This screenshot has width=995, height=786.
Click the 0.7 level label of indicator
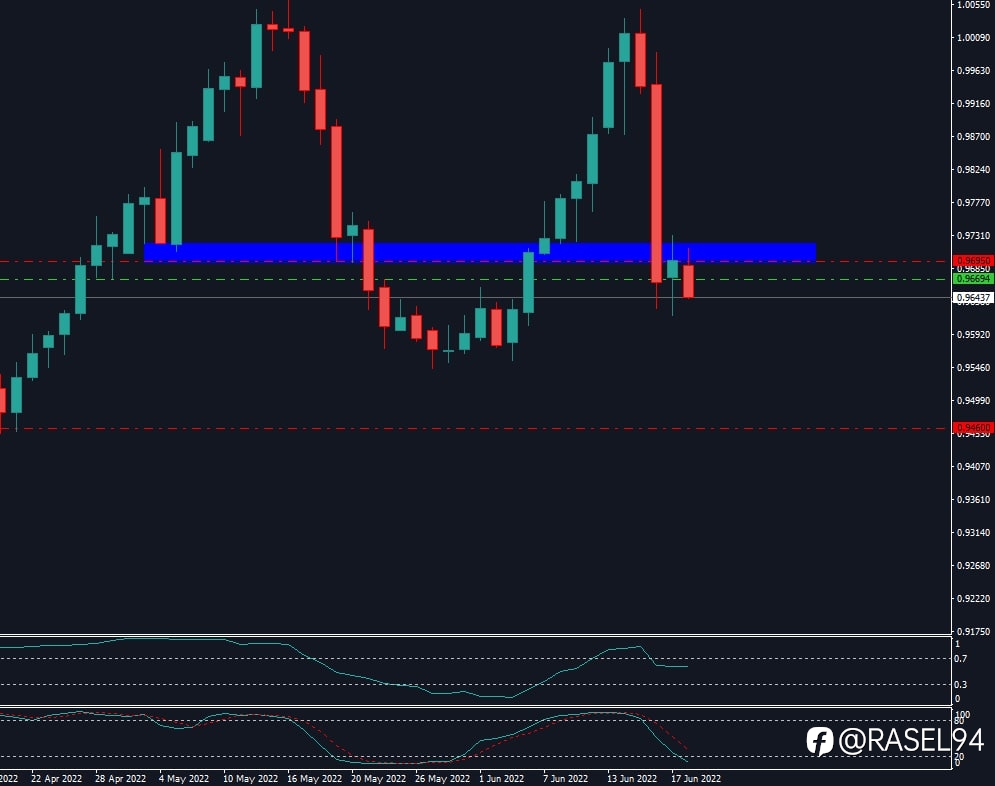tap(961, 658)
